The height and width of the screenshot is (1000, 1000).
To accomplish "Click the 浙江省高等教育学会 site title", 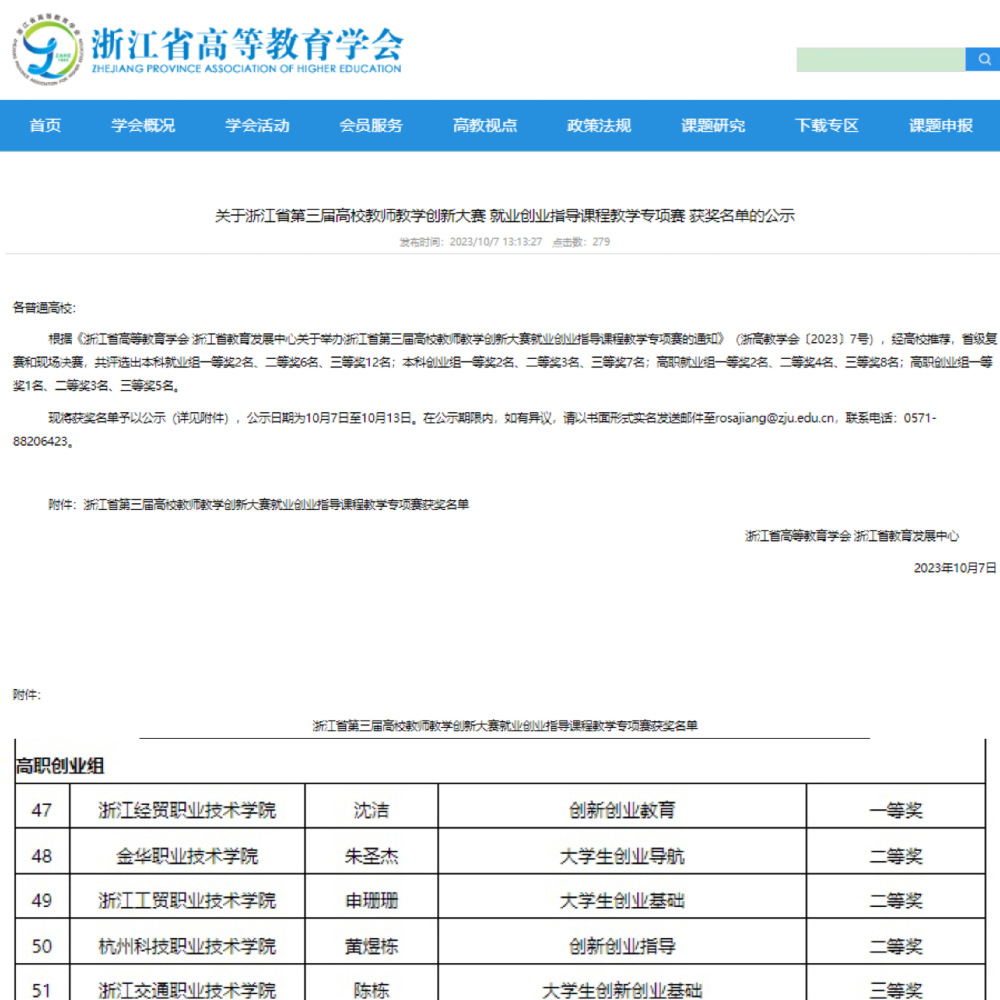I will pyautogui.click(x=247, y=43).
